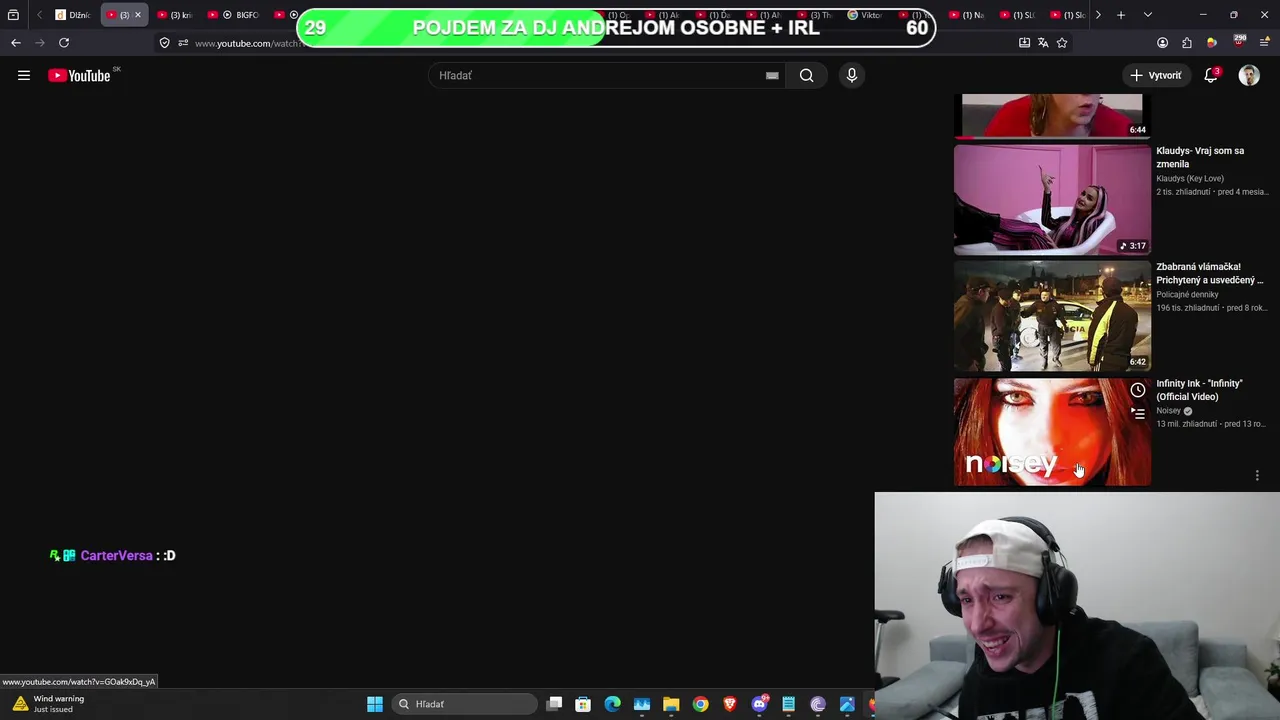Open Firefox View workspace icon
This screenshot has width=1280, height=720.
click(13, 15)
